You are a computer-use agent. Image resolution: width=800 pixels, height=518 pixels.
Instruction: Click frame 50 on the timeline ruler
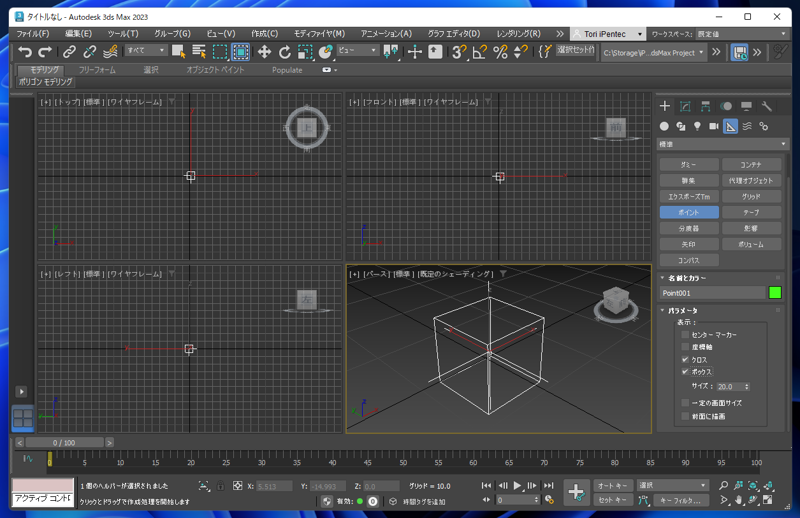coord(403,462)
